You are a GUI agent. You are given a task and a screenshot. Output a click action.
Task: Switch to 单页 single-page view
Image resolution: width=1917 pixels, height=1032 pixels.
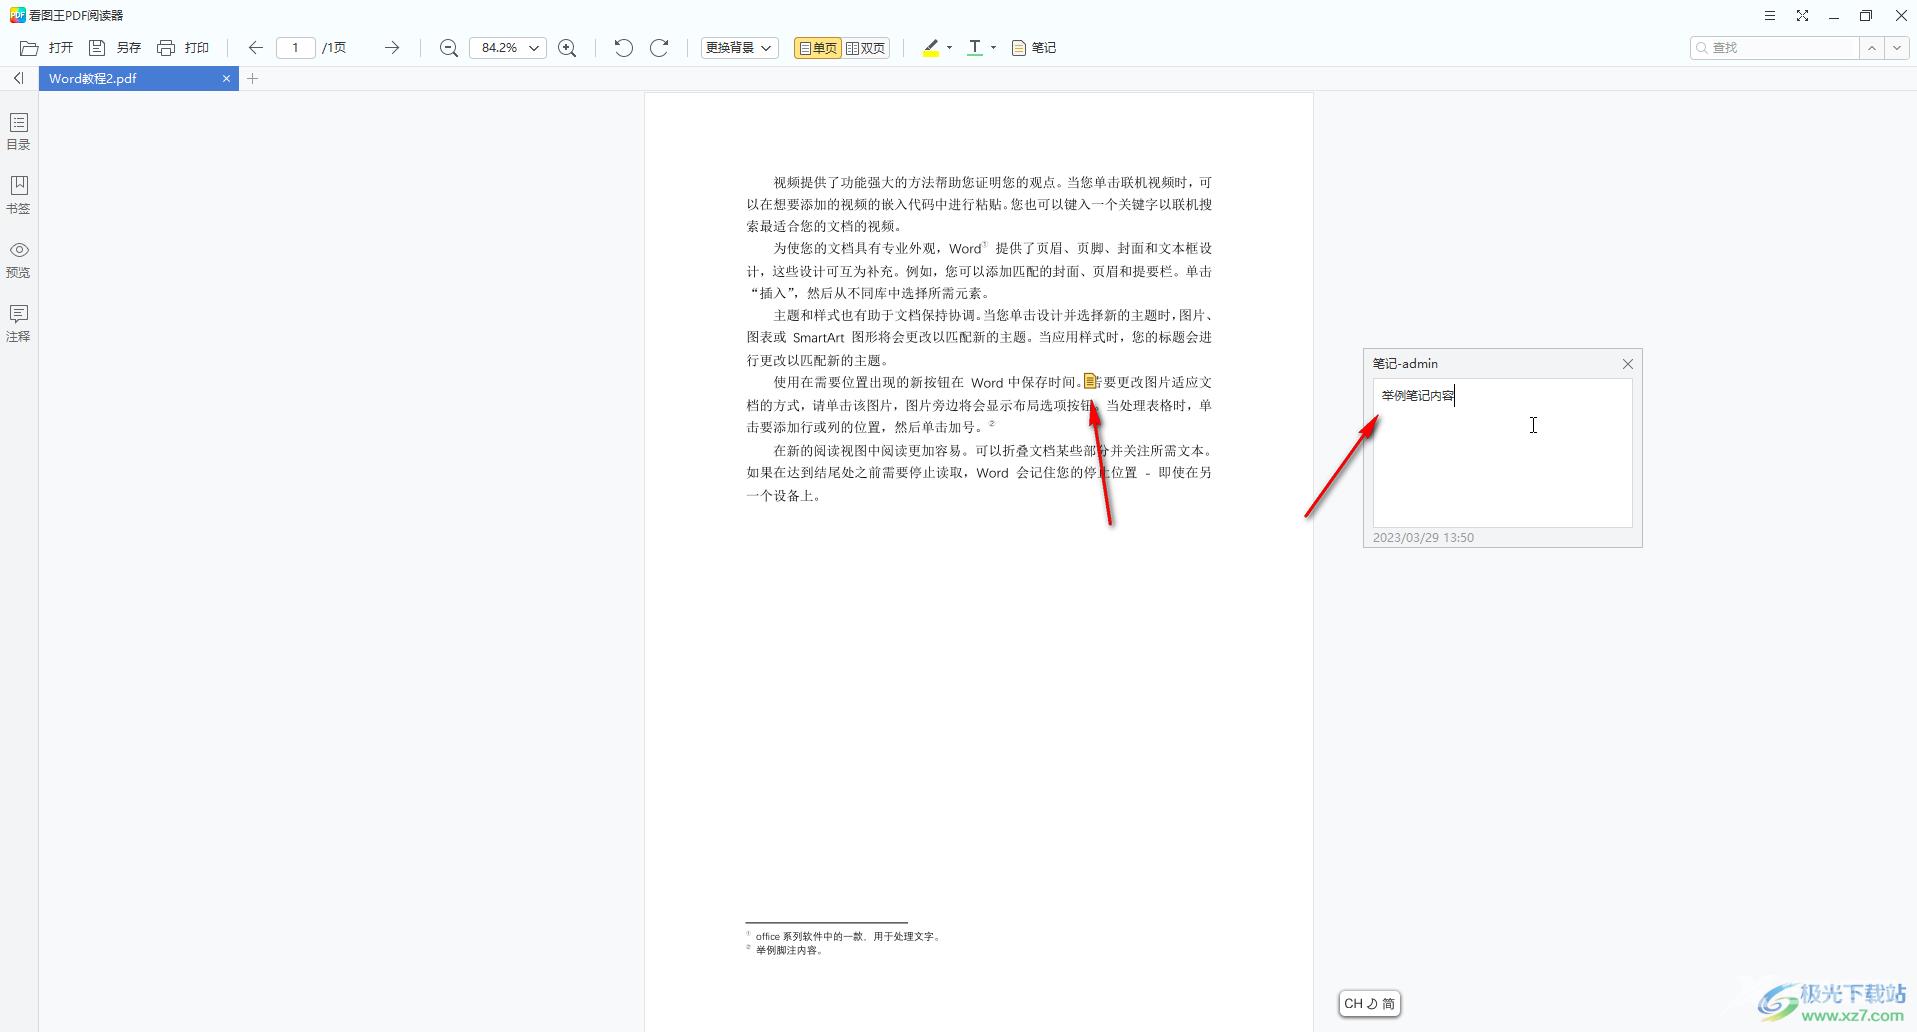pyautogui.click(x=817, y=48)
